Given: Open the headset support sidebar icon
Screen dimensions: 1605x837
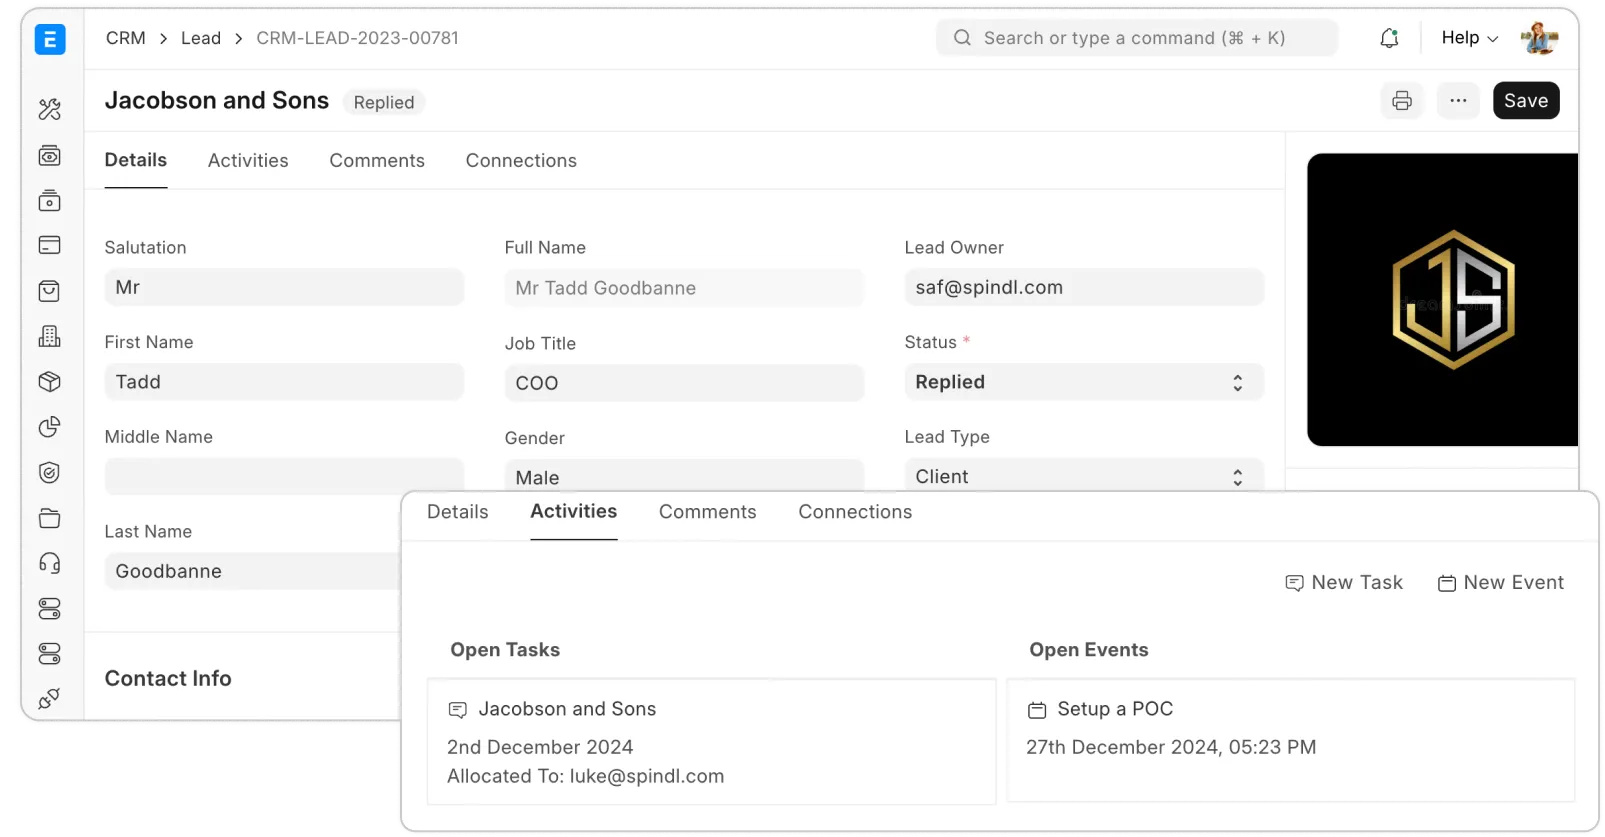Looking at the screenshot, I should click(49, 563).
